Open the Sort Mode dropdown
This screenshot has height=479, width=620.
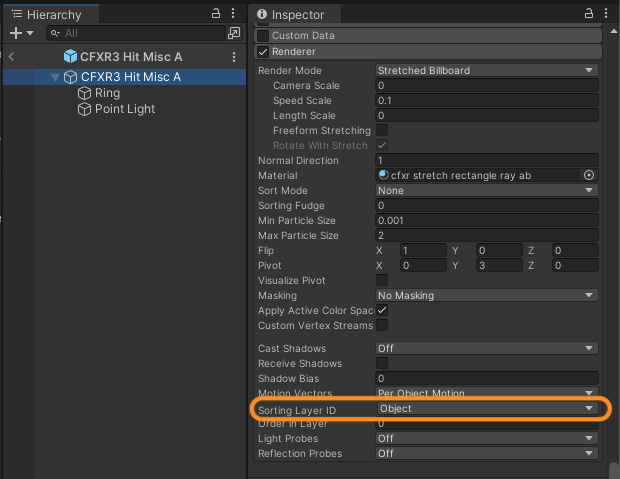coord(486,190)
